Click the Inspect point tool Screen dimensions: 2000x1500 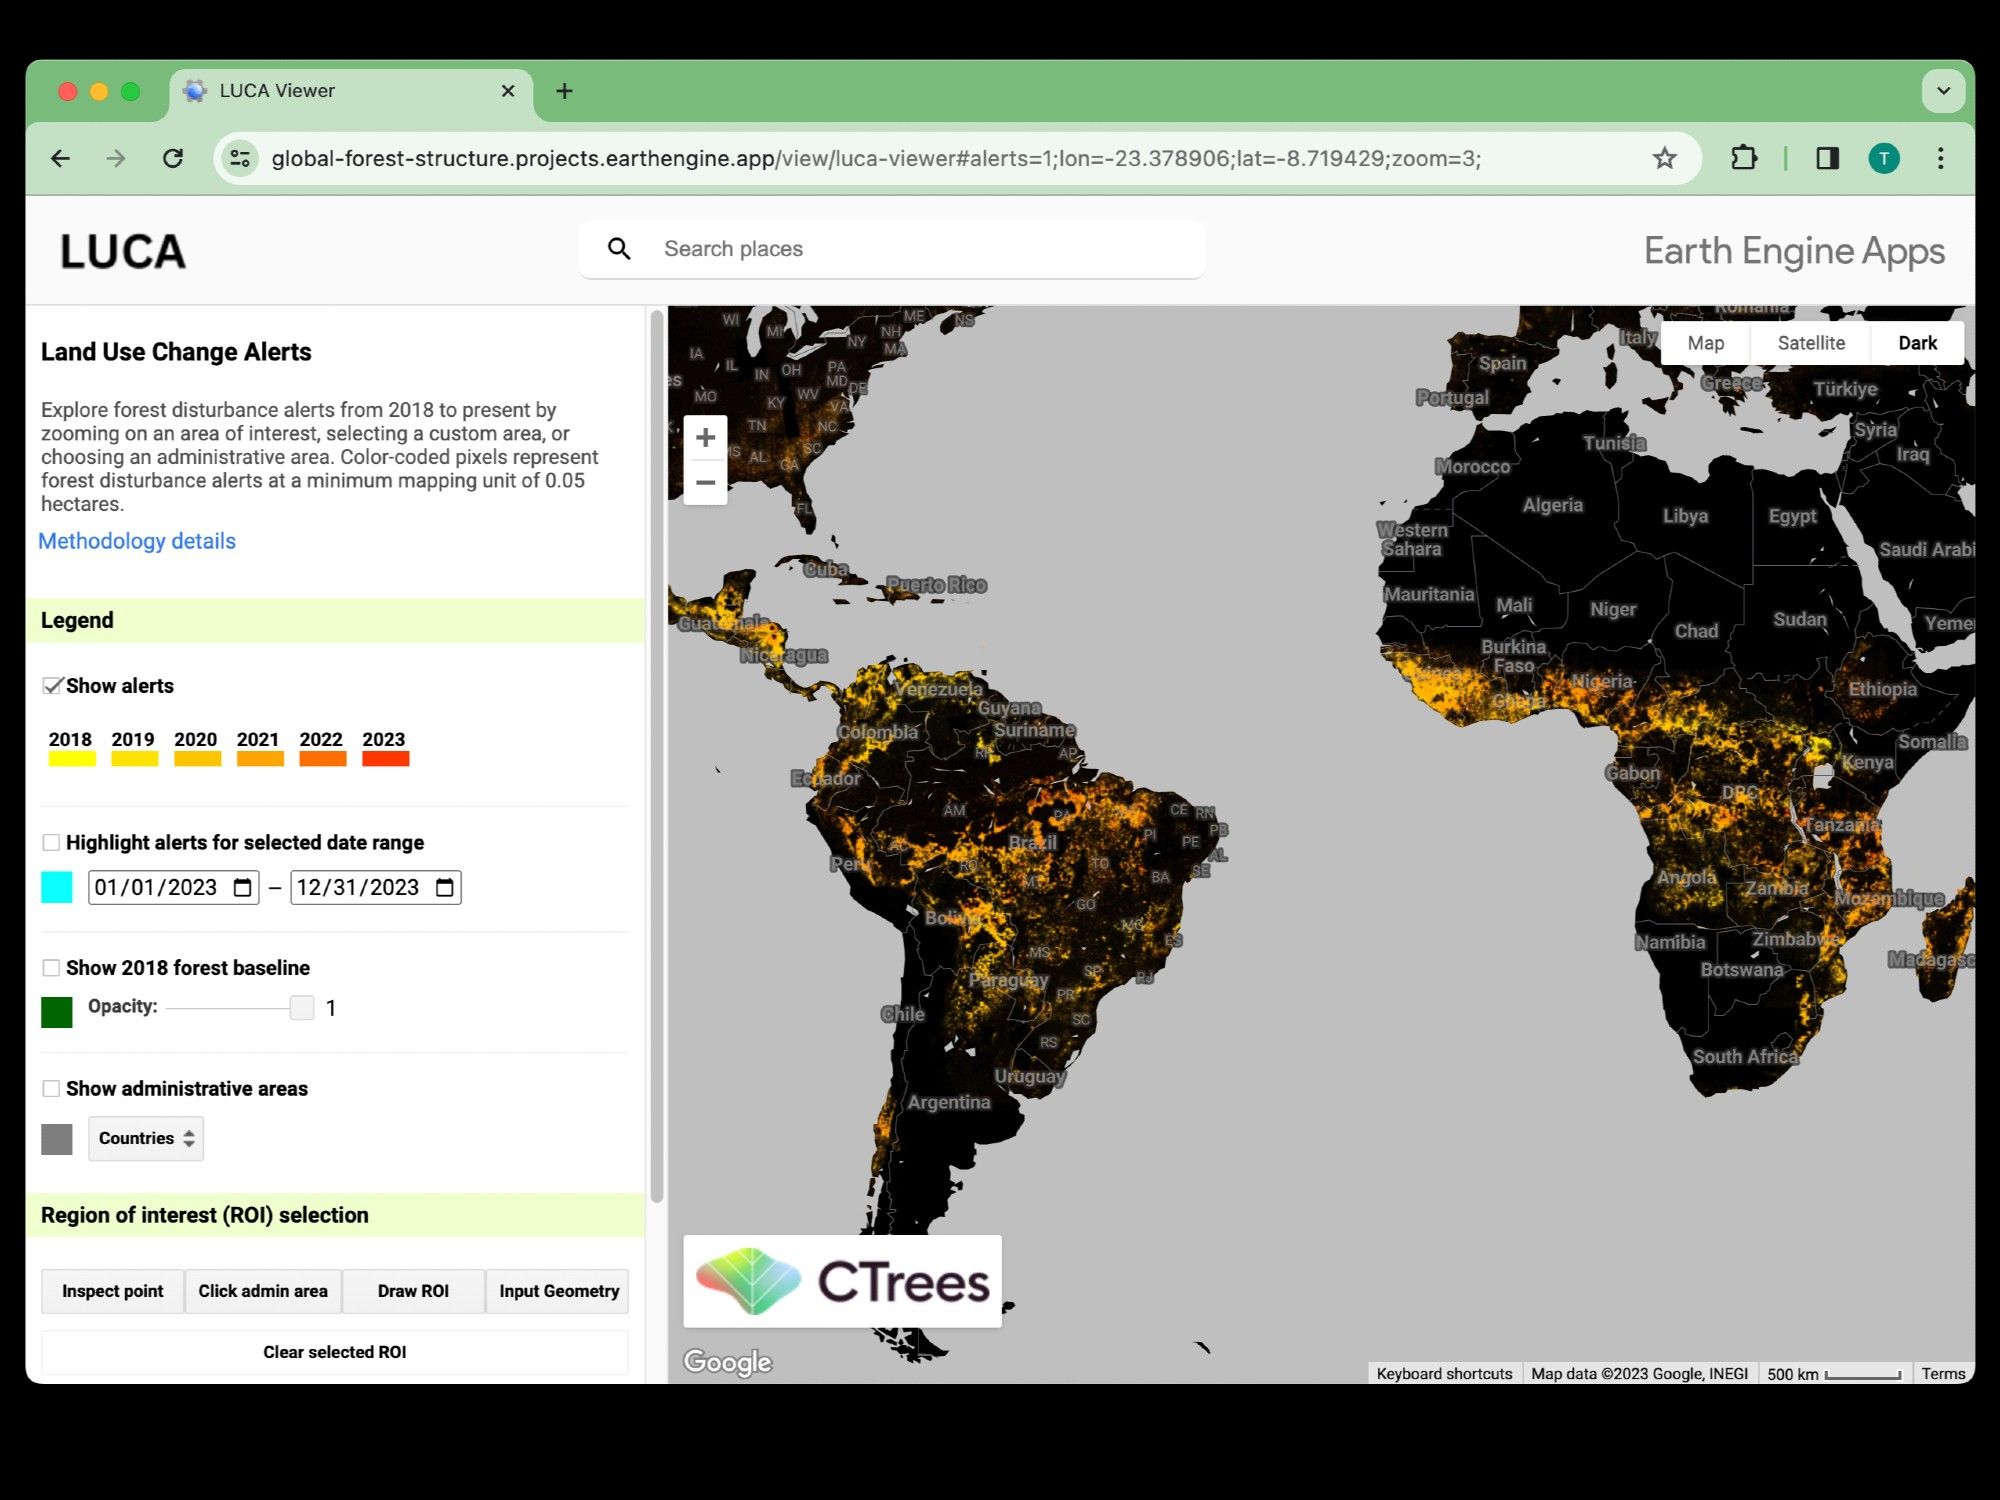point(112,1290)
